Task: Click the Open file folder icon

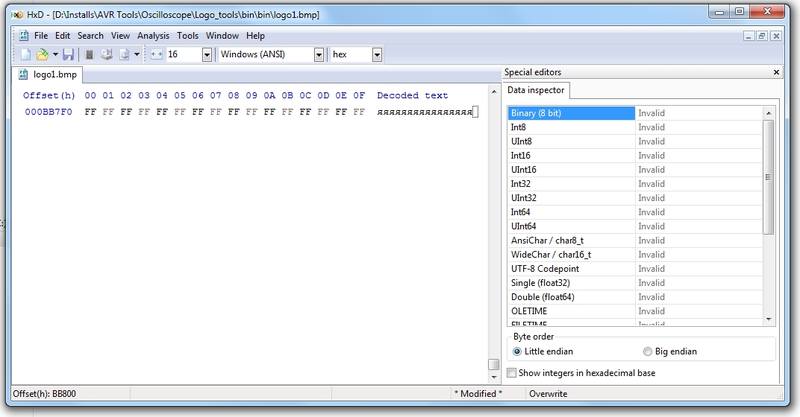Action: pos(42,54)
